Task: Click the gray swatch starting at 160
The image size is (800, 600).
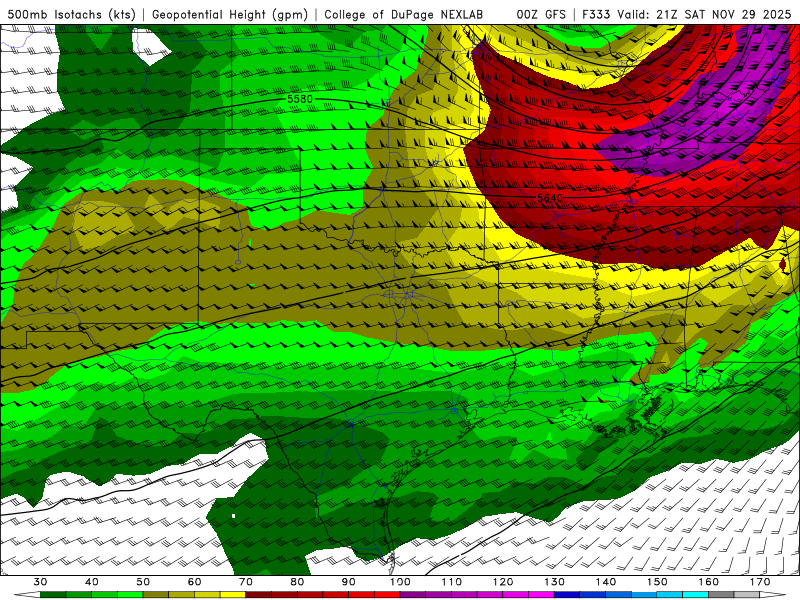Action: tap(721, 595)
